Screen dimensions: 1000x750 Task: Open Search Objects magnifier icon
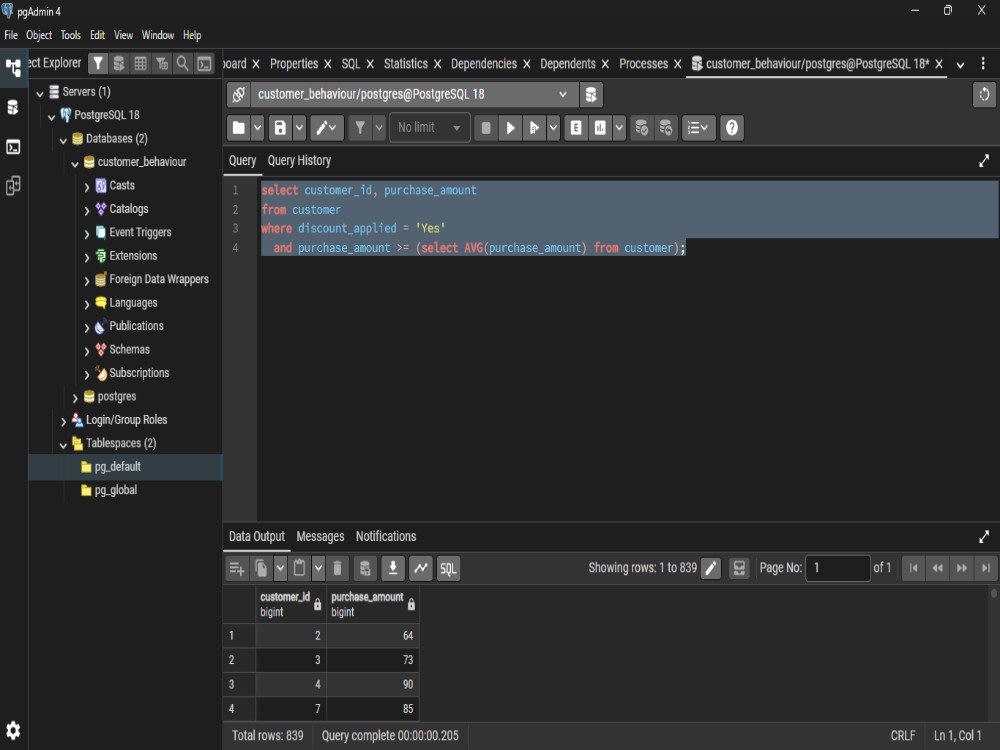pyautogui.click(x=182, y=63)
